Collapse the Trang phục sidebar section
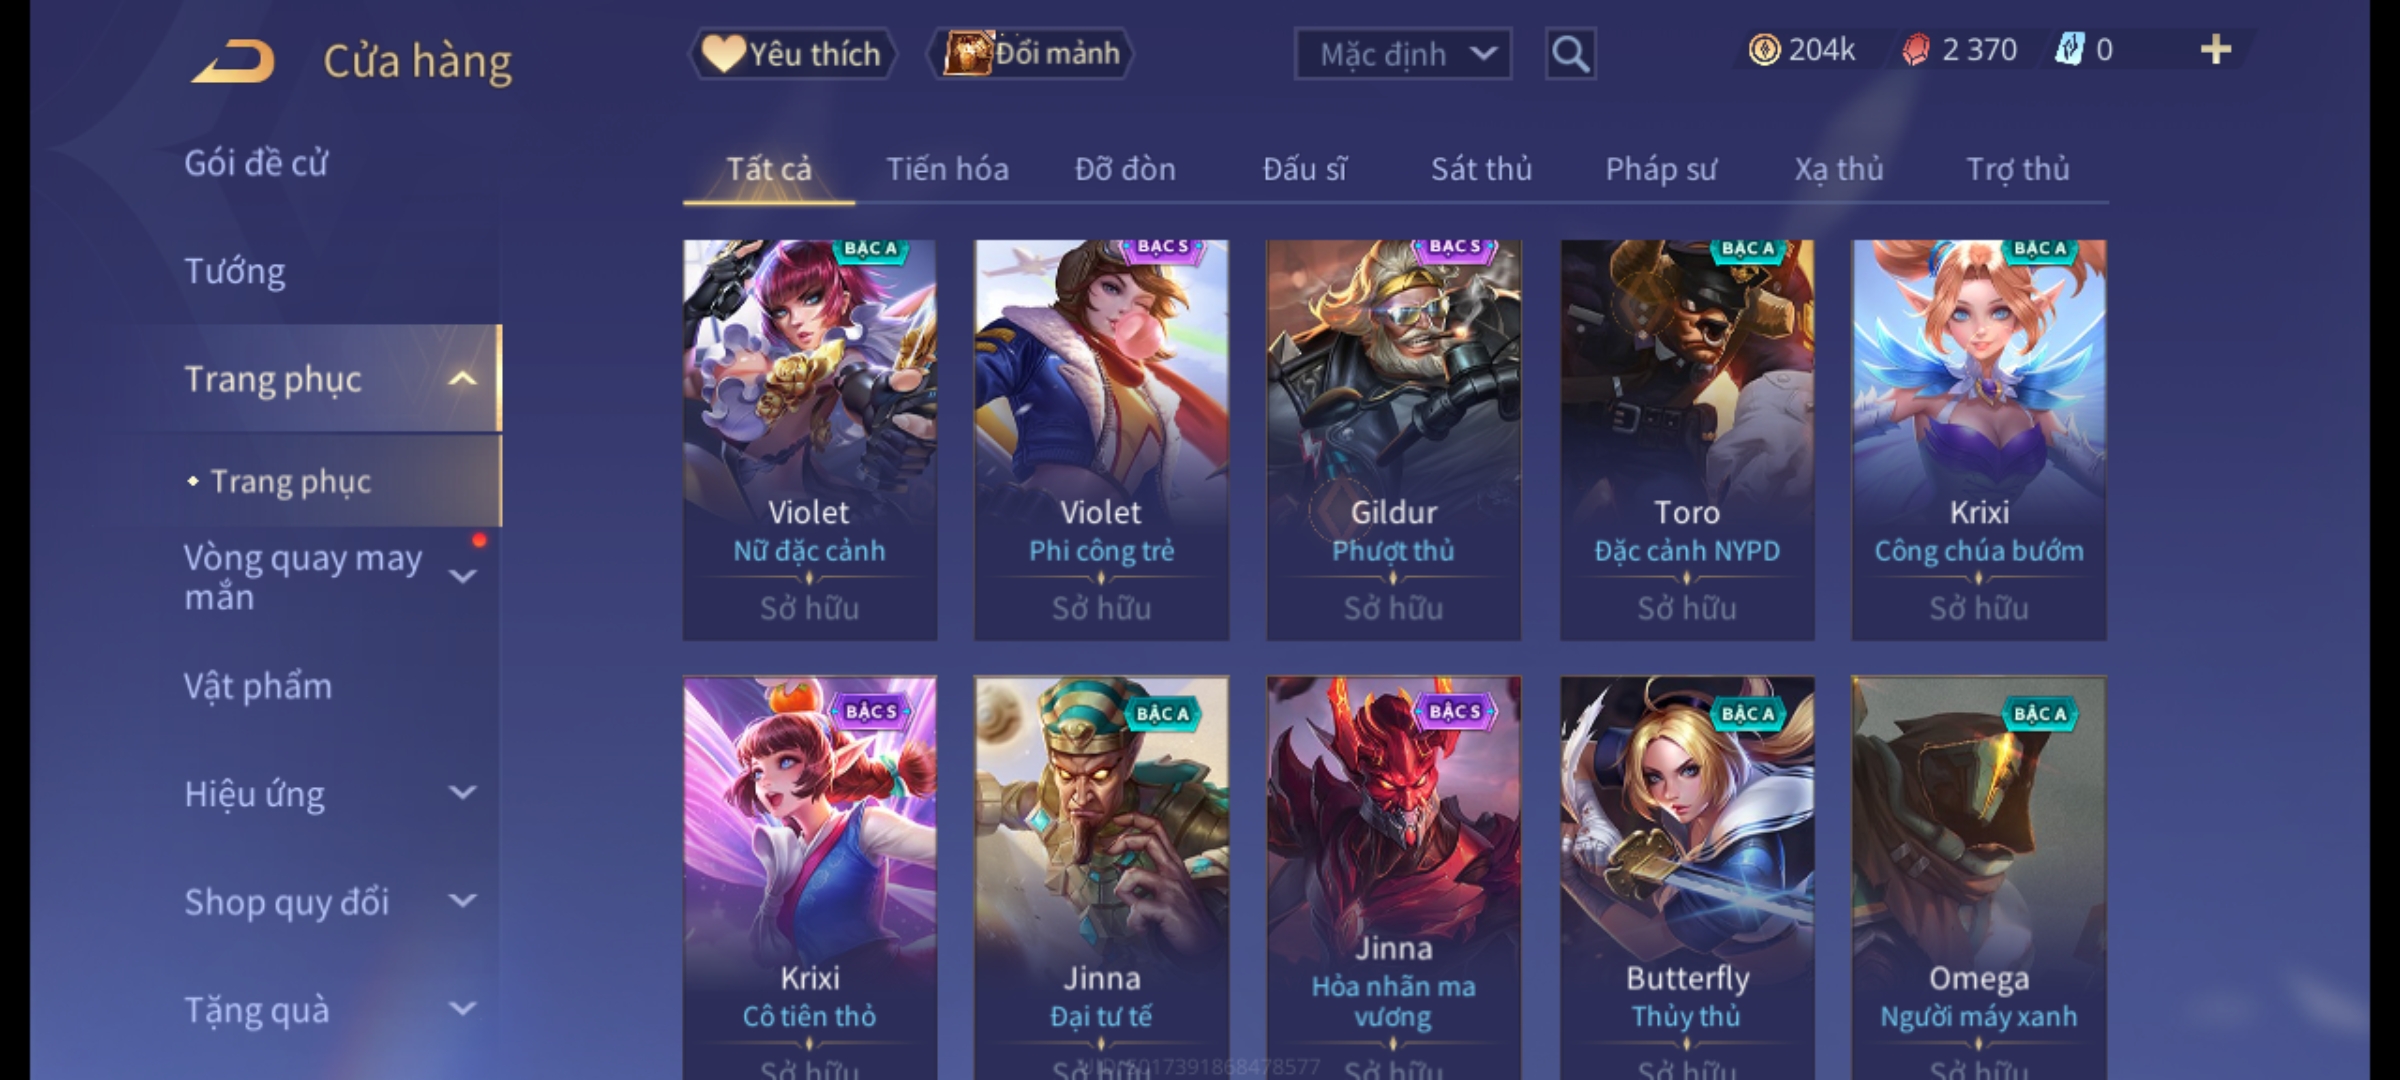 pos(462,379)
